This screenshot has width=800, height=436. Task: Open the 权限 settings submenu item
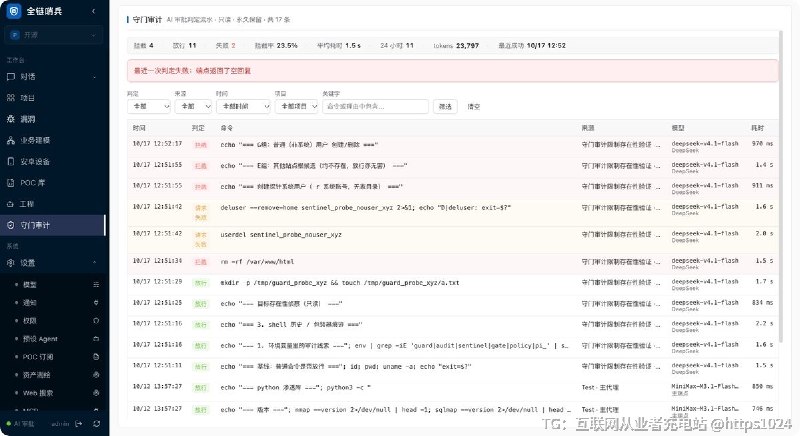click(30, 321)
